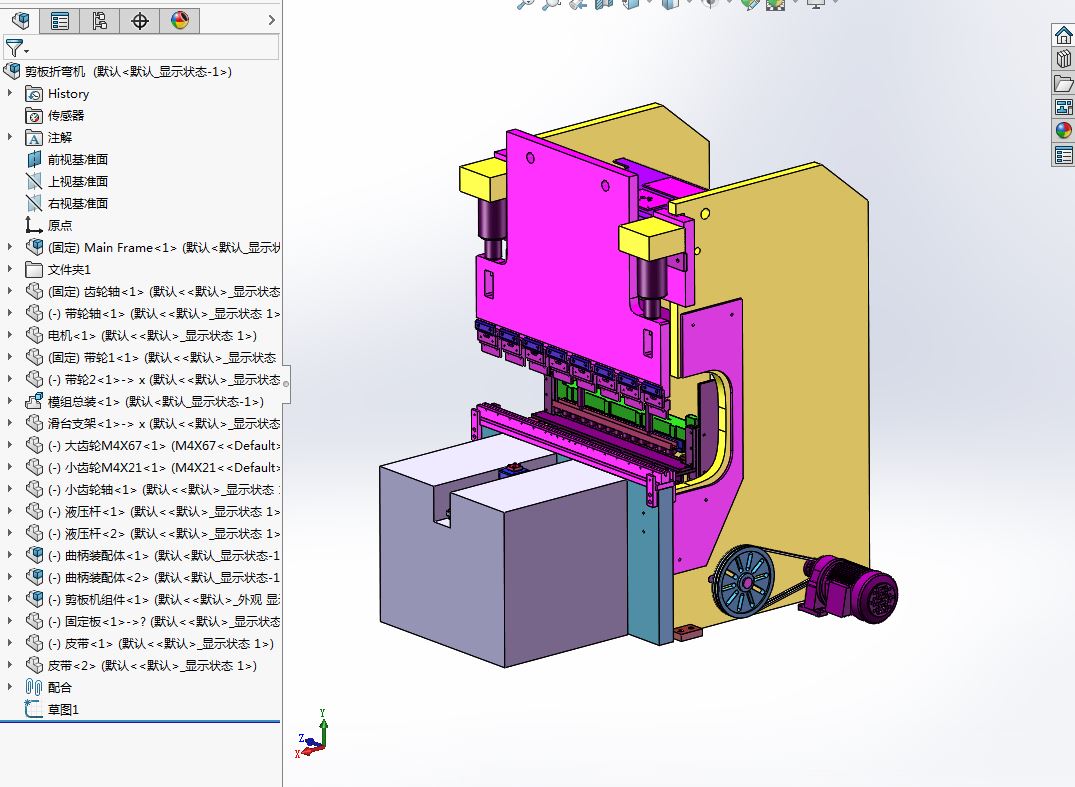Open SOLIDWORKS Resources home icon in task pane
The image size is (1075, 787).
1063,35
